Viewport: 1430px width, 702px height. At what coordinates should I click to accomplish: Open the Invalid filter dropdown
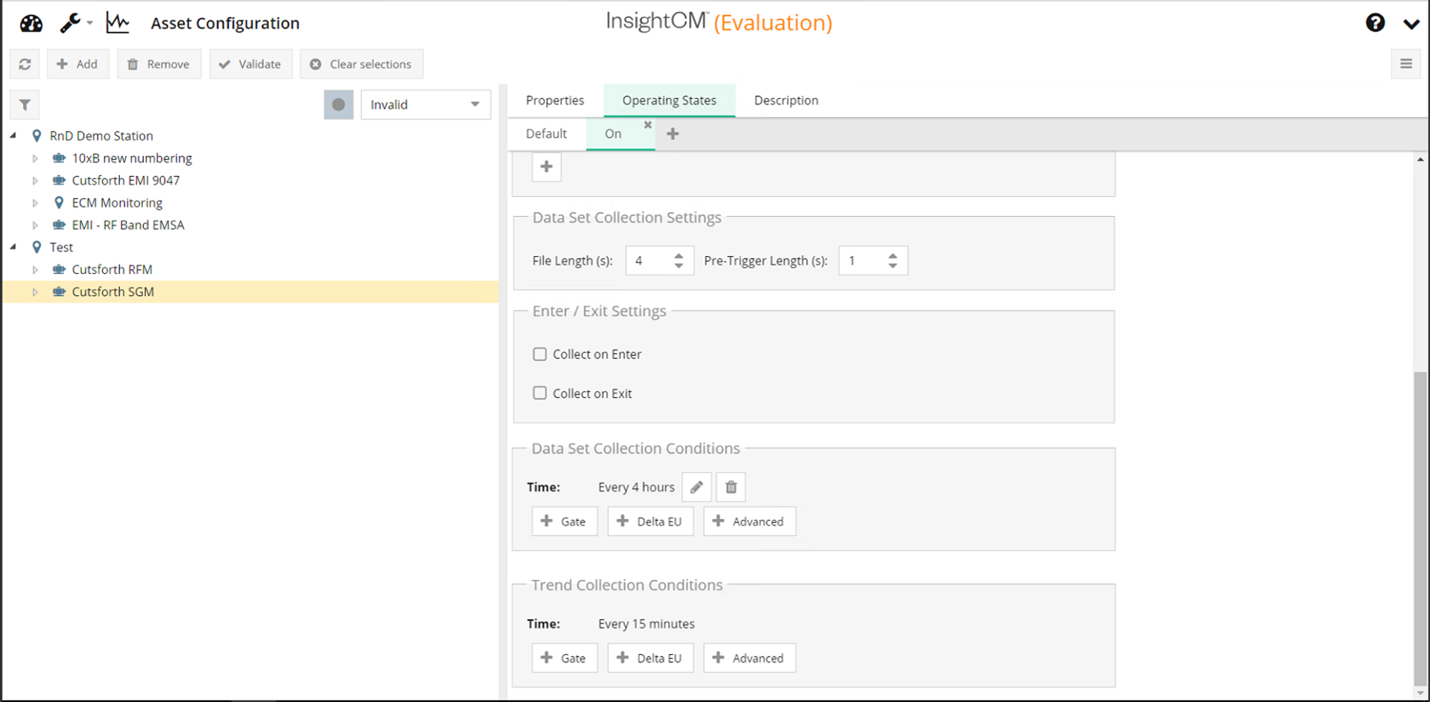[x=426, y=104]
